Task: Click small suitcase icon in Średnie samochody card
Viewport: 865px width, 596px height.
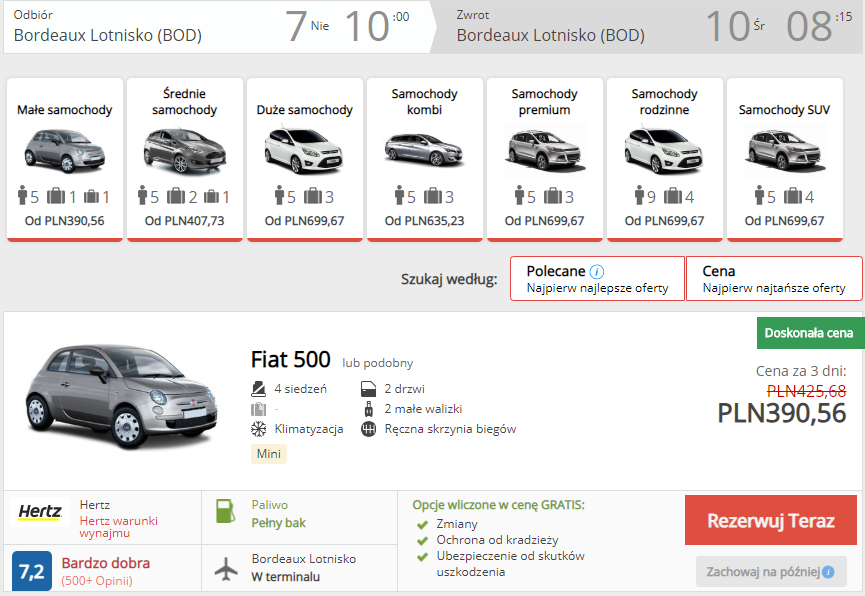Action: pos(211,196)
